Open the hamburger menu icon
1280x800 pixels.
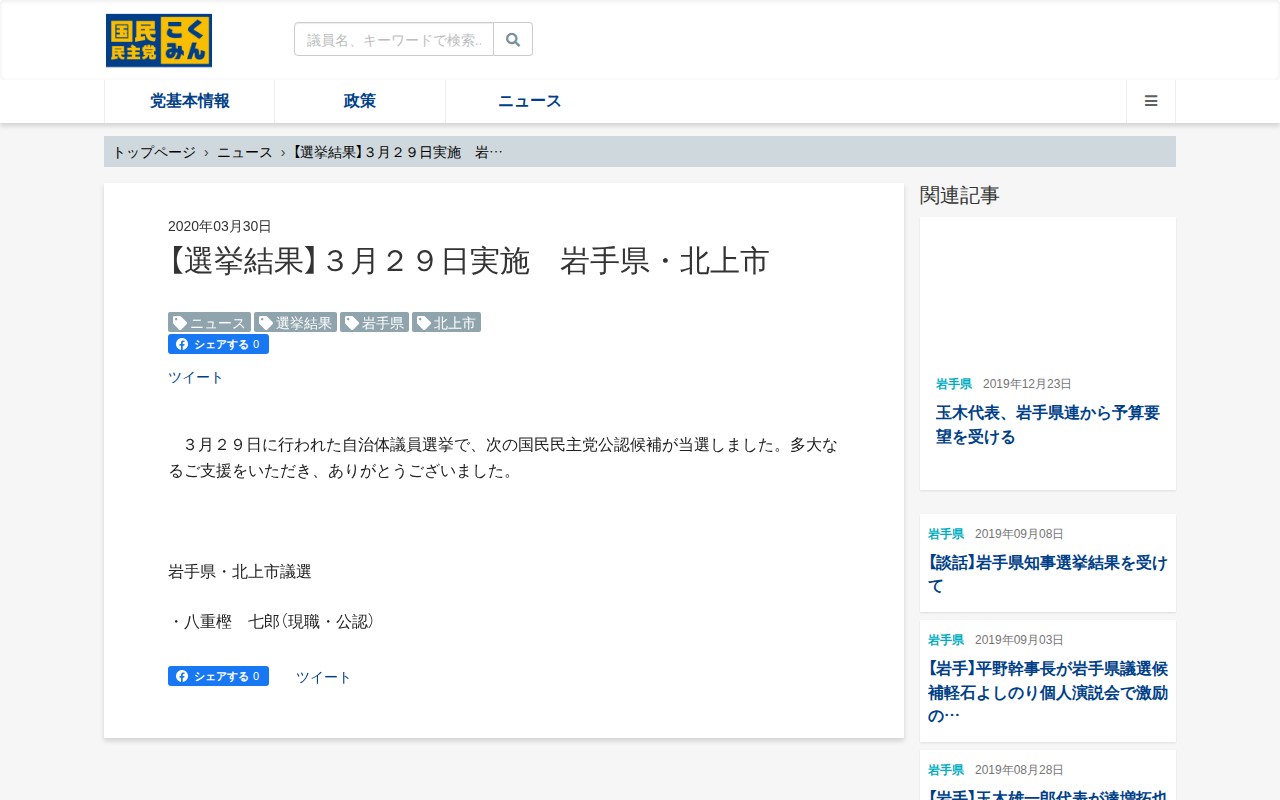tap(1151, 101)
